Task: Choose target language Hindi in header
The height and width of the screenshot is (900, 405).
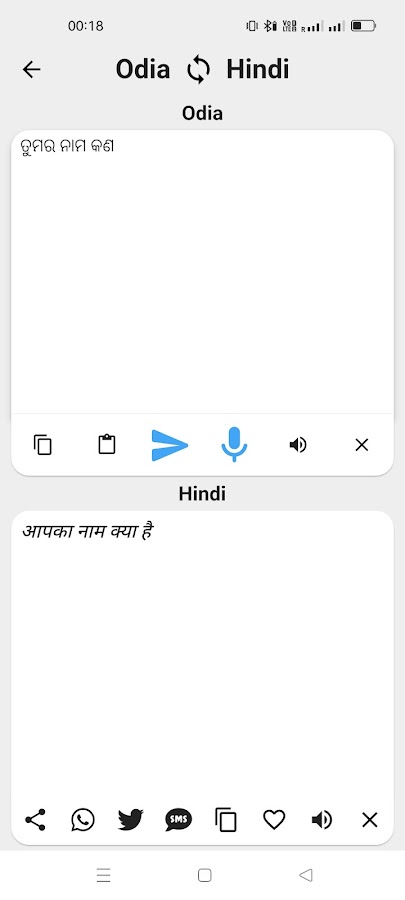Action: [x=258, y=70]
